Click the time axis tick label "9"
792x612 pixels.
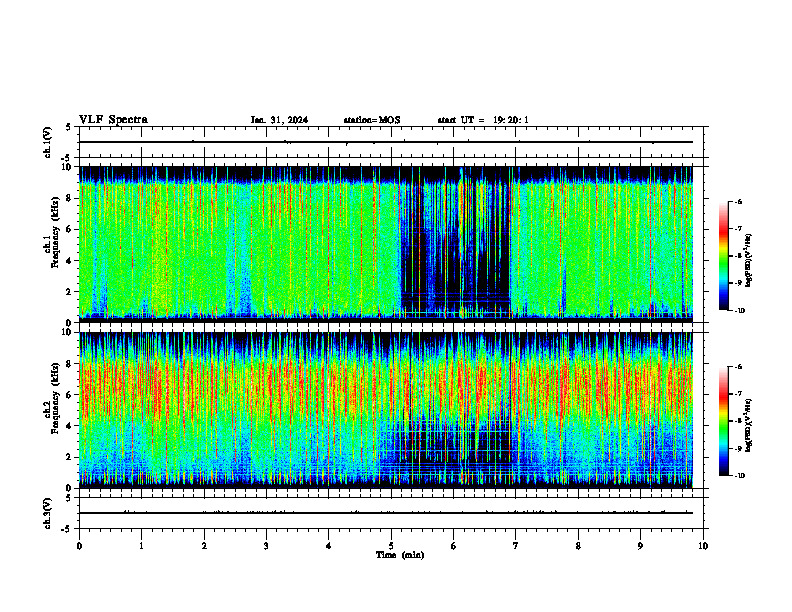coord(640,546)
